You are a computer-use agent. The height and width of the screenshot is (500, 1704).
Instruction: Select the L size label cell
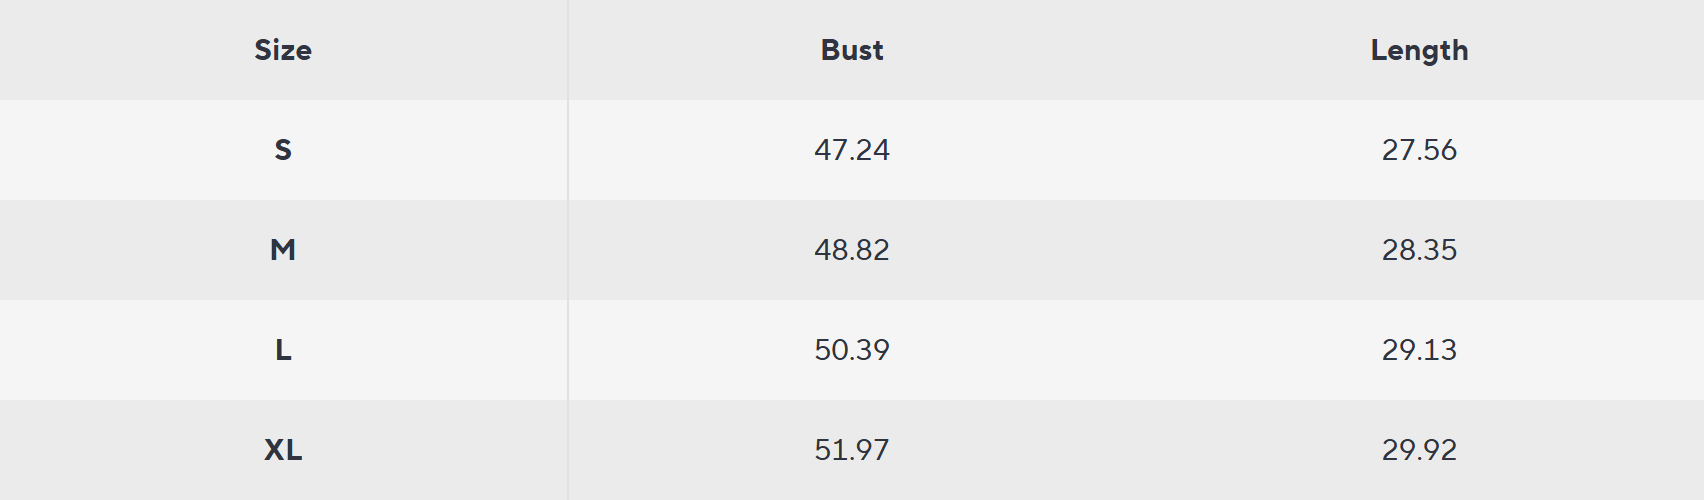click(x=283, y=350)
